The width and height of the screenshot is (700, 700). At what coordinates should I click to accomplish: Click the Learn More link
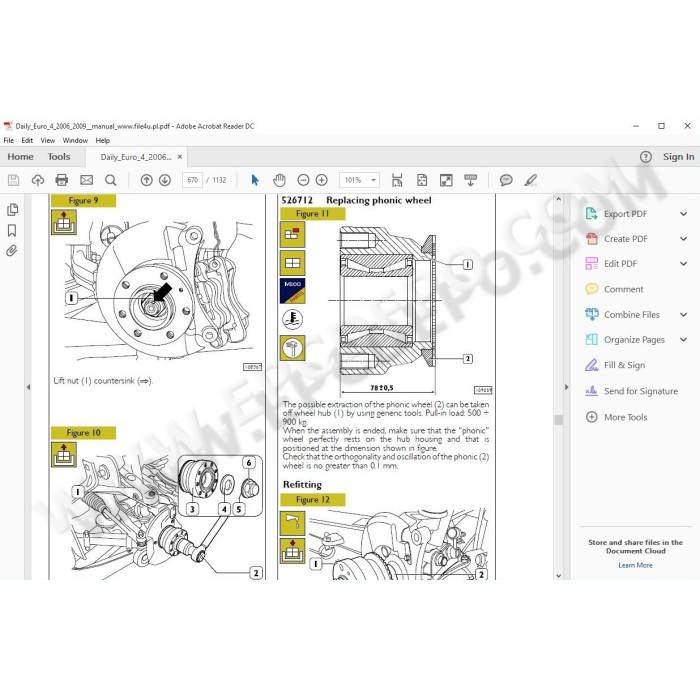[635, 565]
